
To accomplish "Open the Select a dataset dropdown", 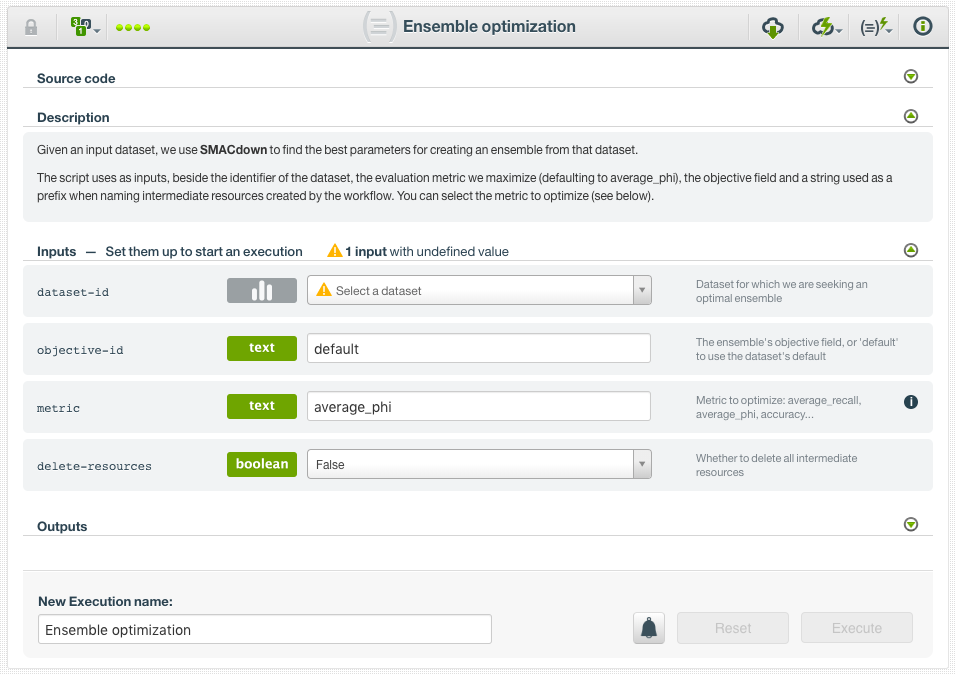I will [640, 290].
